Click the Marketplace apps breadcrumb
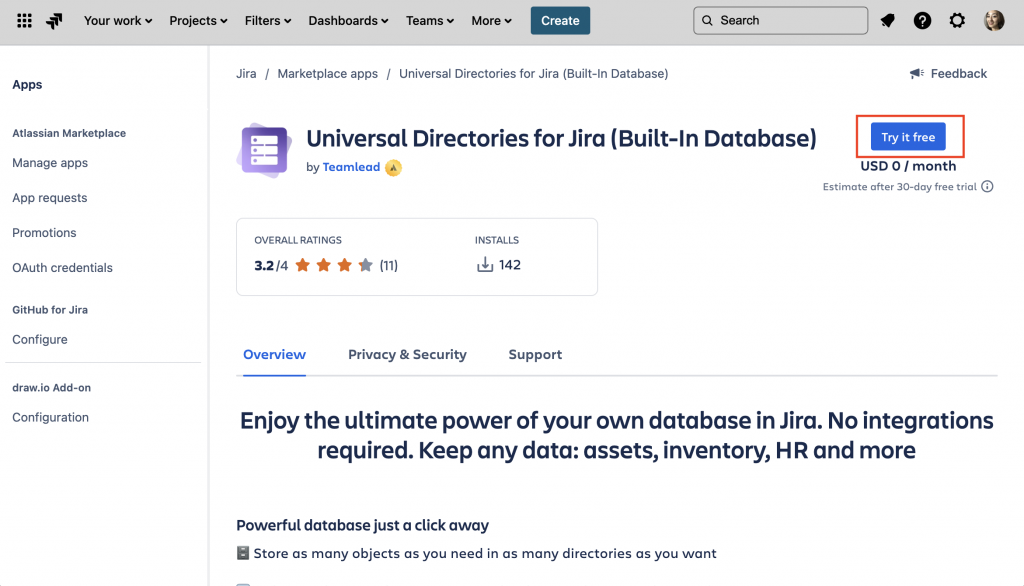The width and height of the screenshot is (1024, 586). click(x=328, y=74)
